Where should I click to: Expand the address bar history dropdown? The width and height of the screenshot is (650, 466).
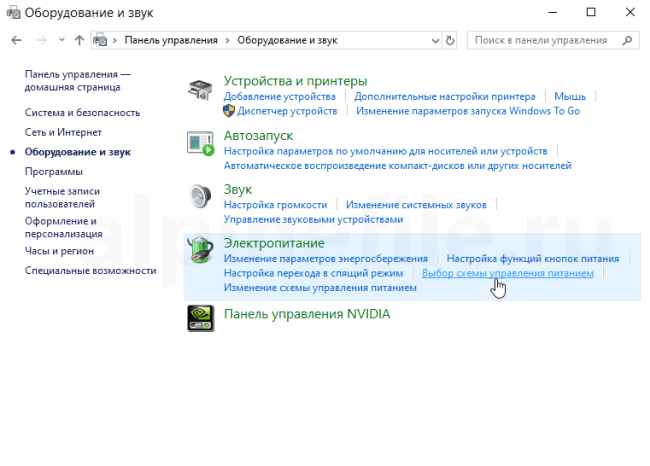[x=435, y=41]
